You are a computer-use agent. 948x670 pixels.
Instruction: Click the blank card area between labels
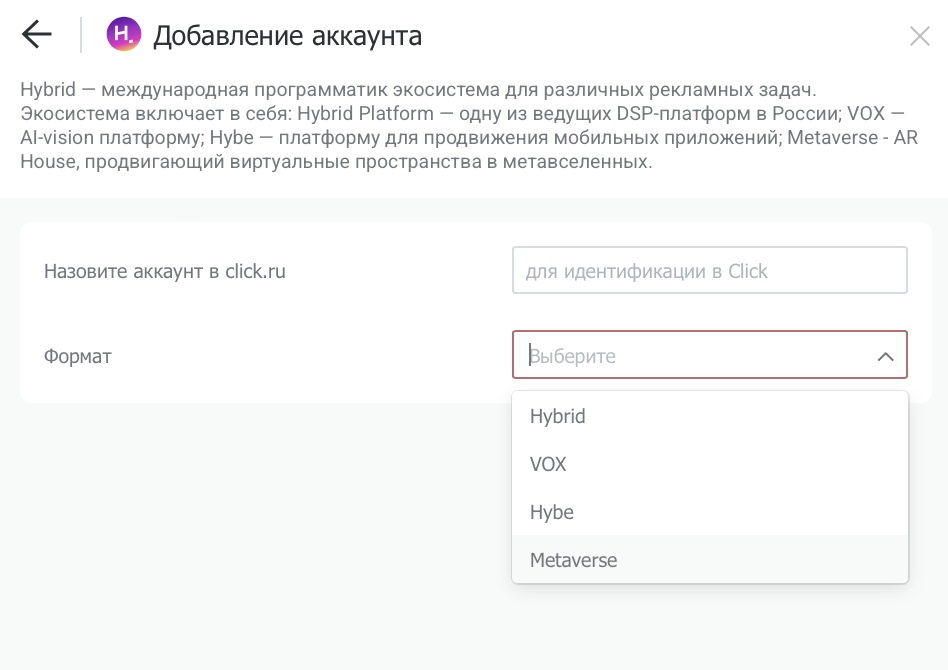[x=272, y=313]
